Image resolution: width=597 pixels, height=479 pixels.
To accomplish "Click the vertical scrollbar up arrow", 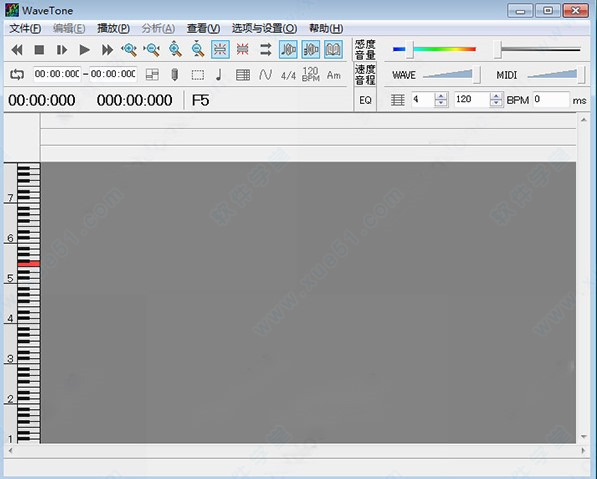I will 584,120.
